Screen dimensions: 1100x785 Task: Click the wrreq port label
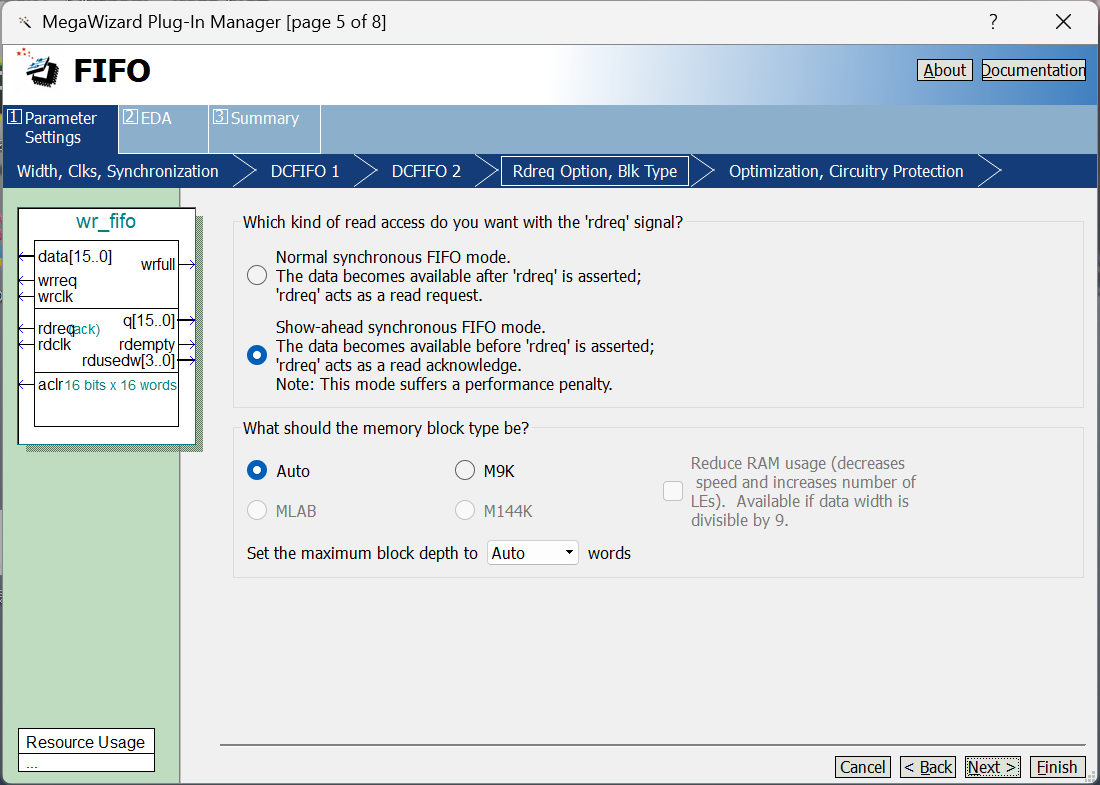(58, 281)
